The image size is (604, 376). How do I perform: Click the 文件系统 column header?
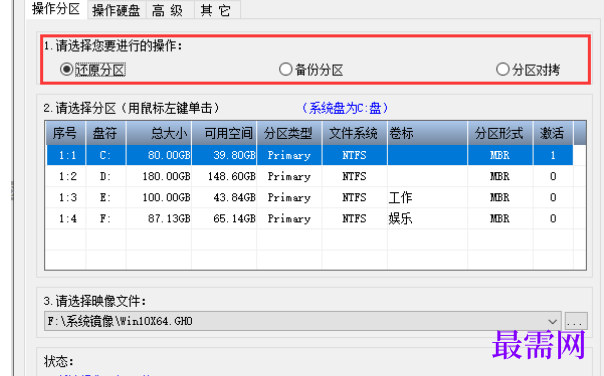pos(354,133)
